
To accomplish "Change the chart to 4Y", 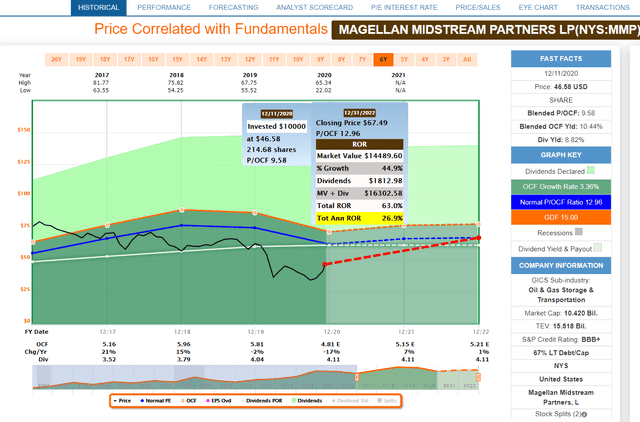I will pyautogui.click(x=425, y=60).
